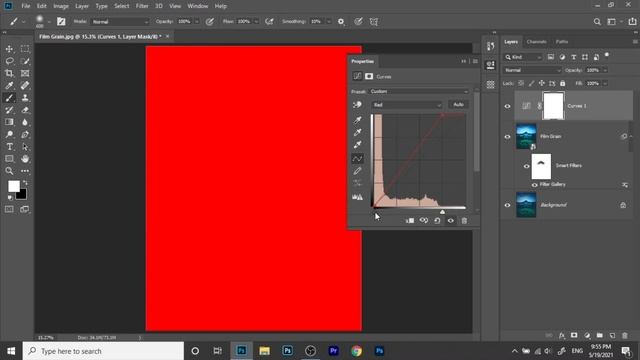Viewport: 640px width, 360px height.
Task: Open the Curves Preset dropdown
Action: [419, 91]
